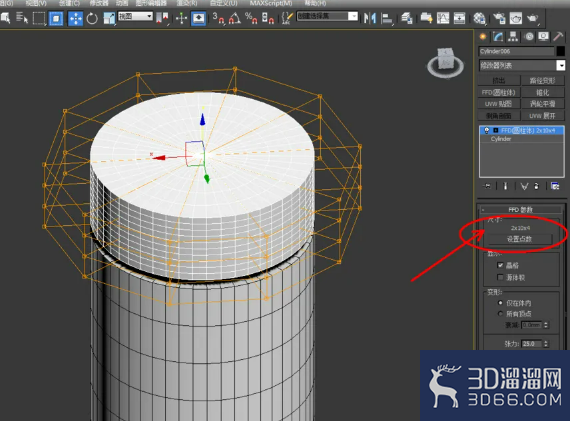Viewport: 570px width, 421px height.
Task: Click the 挤出 (Extrude) modifier button
Action: coord(499,80)
